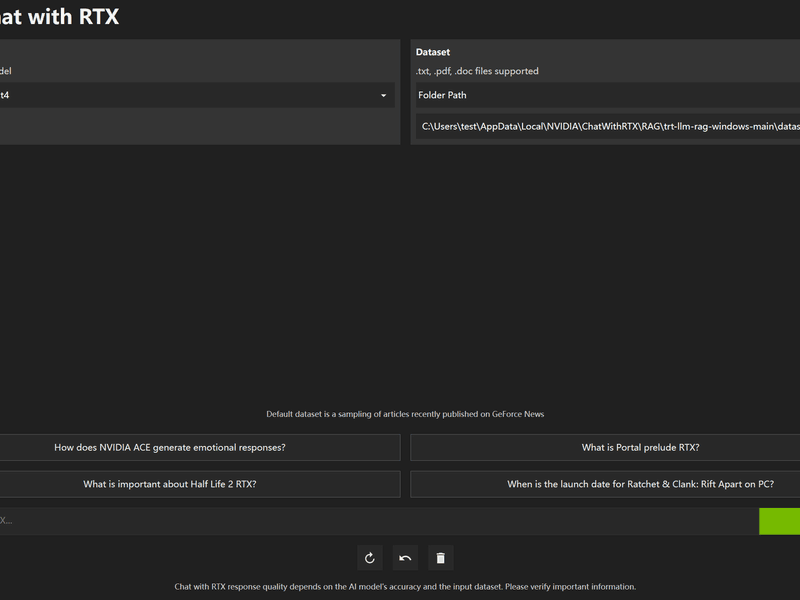This screenshot has height=600, width=800.
Task: Click the green send button
Action: (x=780, y=521)
